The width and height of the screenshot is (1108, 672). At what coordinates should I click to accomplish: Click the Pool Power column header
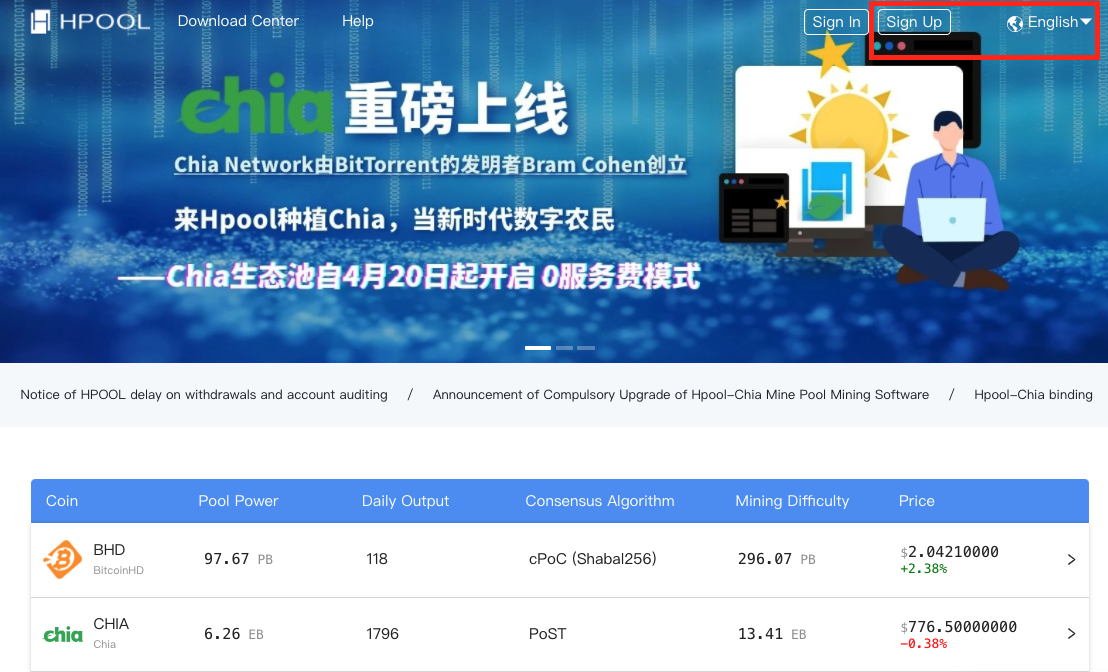point(238,501)
